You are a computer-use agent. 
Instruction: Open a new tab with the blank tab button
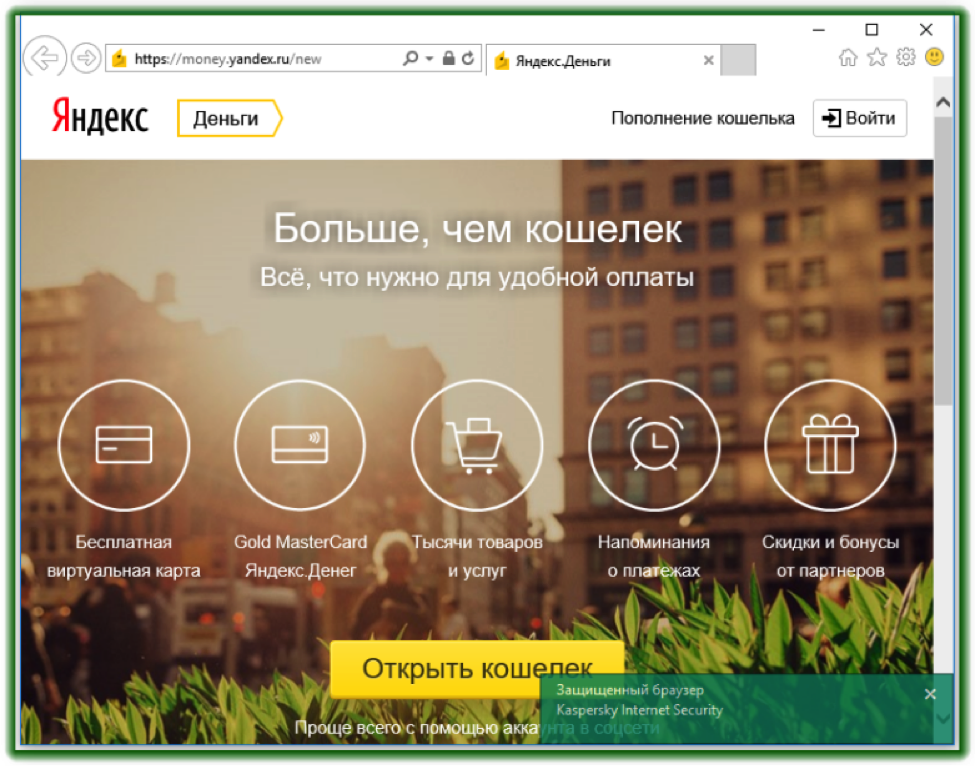(738, 60)
